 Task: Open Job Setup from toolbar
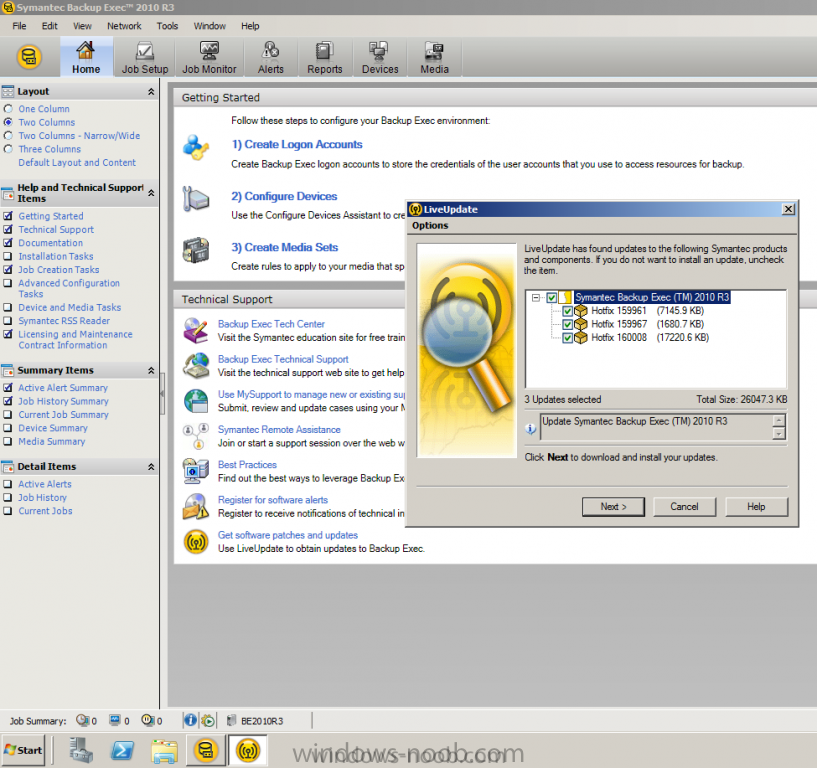(145, 57)
